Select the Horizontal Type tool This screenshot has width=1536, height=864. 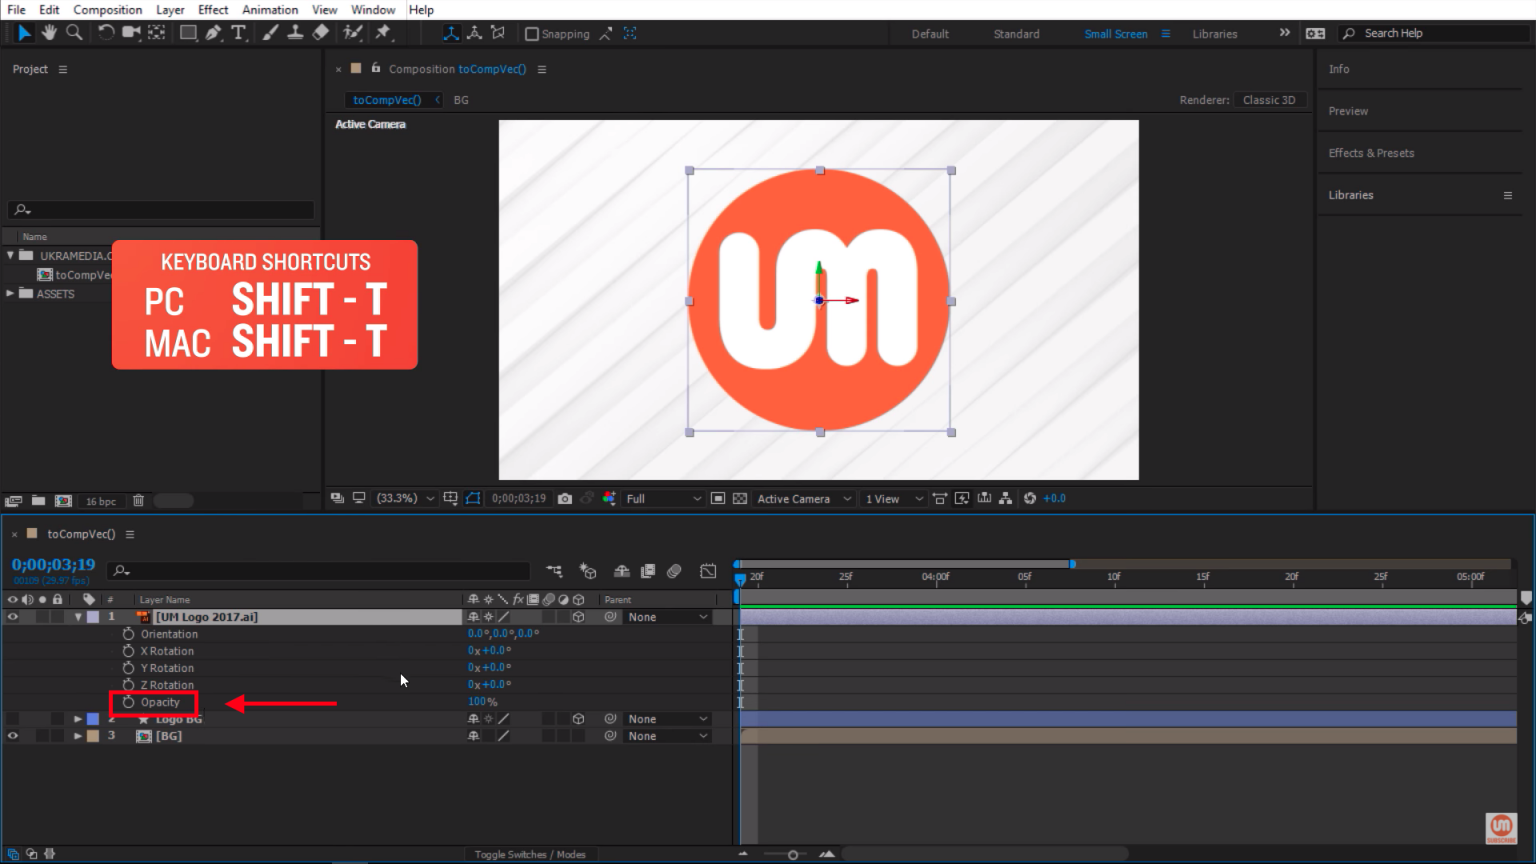(238, 33)
